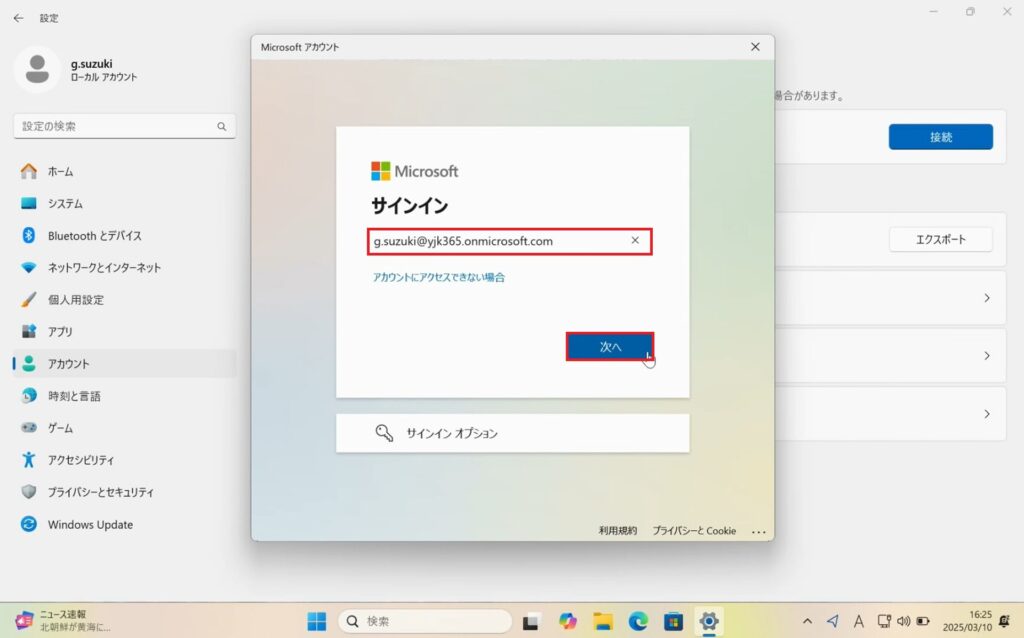
Task: Clear the email field with the X icon
Action: click(635, 240)
